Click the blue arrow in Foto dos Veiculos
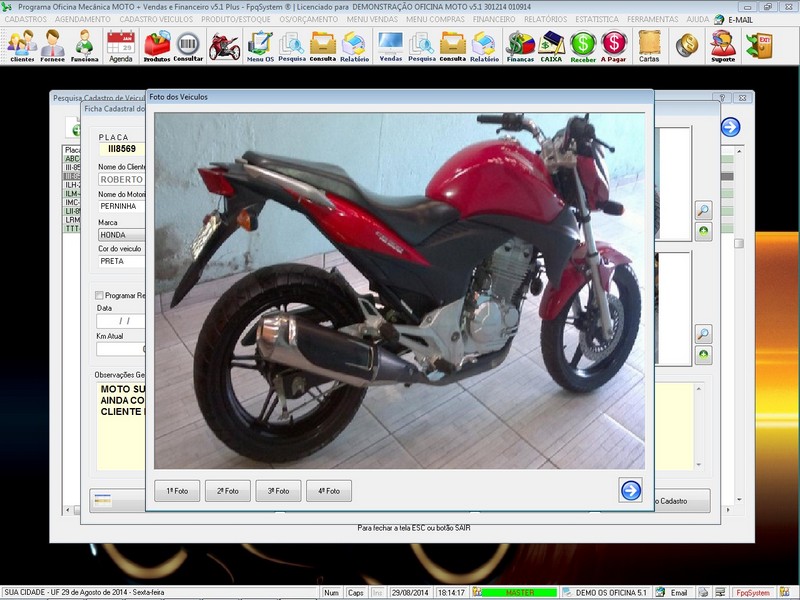 pyautogui.click(x=631, y=490)
